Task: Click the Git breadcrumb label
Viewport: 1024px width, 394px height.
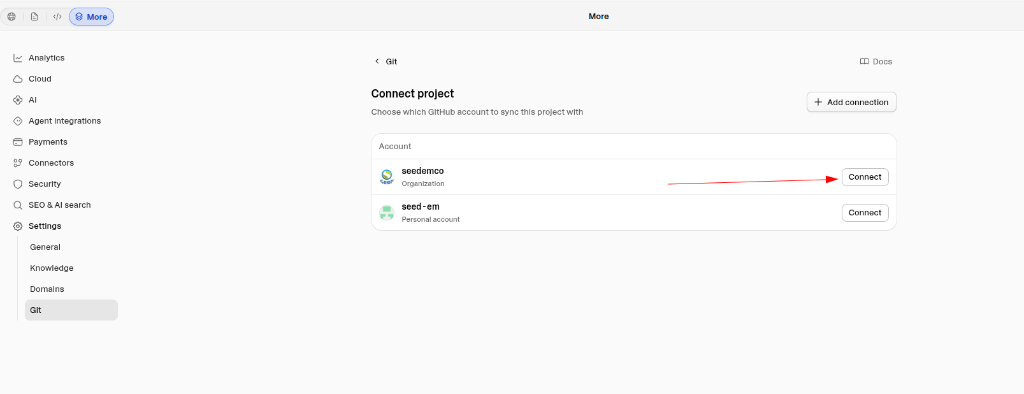Action: (x=391, y=61)
